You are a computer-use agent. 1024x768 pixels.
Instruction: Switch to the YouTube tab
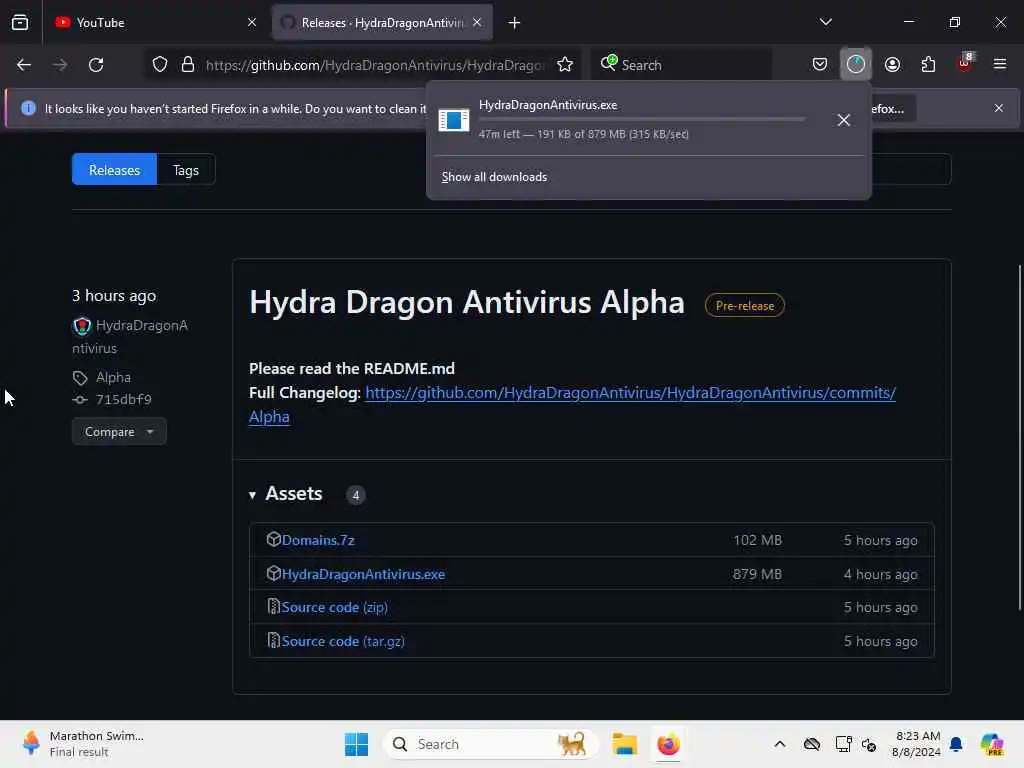pos(155,23)
